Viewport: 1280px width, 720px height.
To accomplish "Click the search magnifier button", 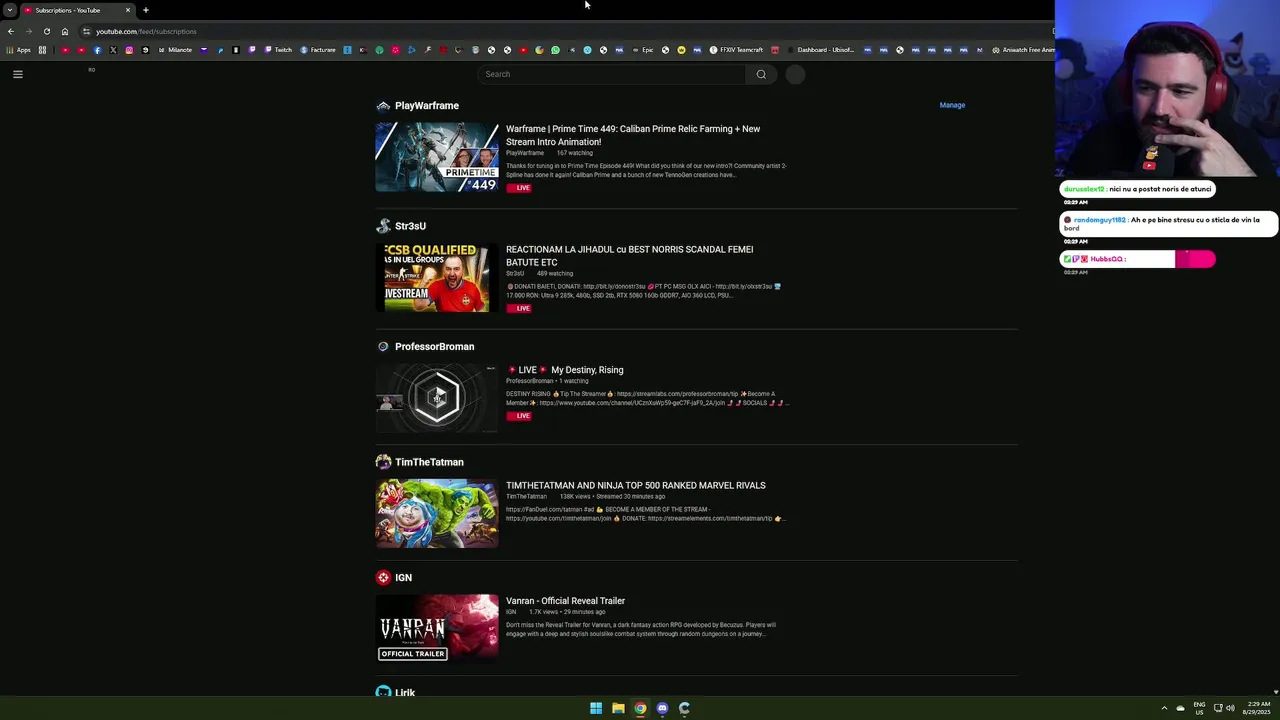I will (x=761, y=74).
